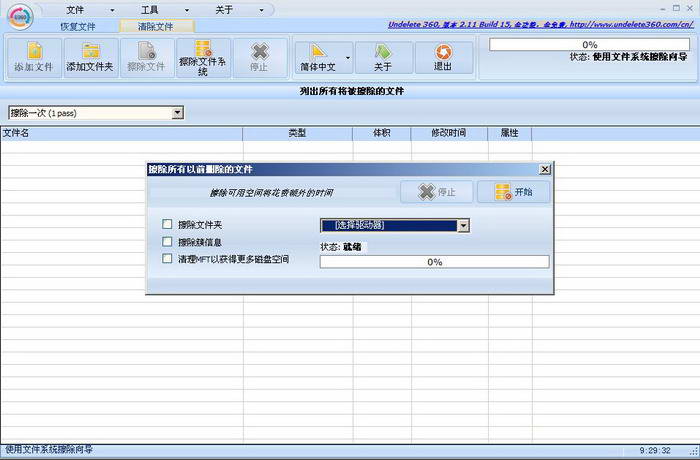Sort by the 类型 column header
This screenshot has height=460, width=700.
point(297,133)
